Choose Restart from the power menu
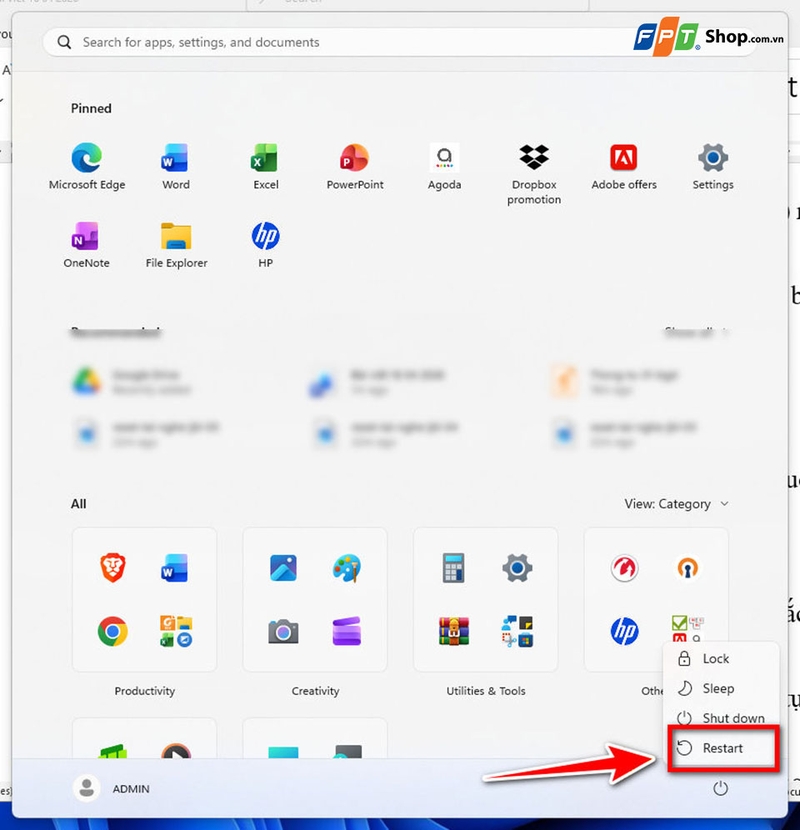800x830 pixels. [x=722, y=748]
